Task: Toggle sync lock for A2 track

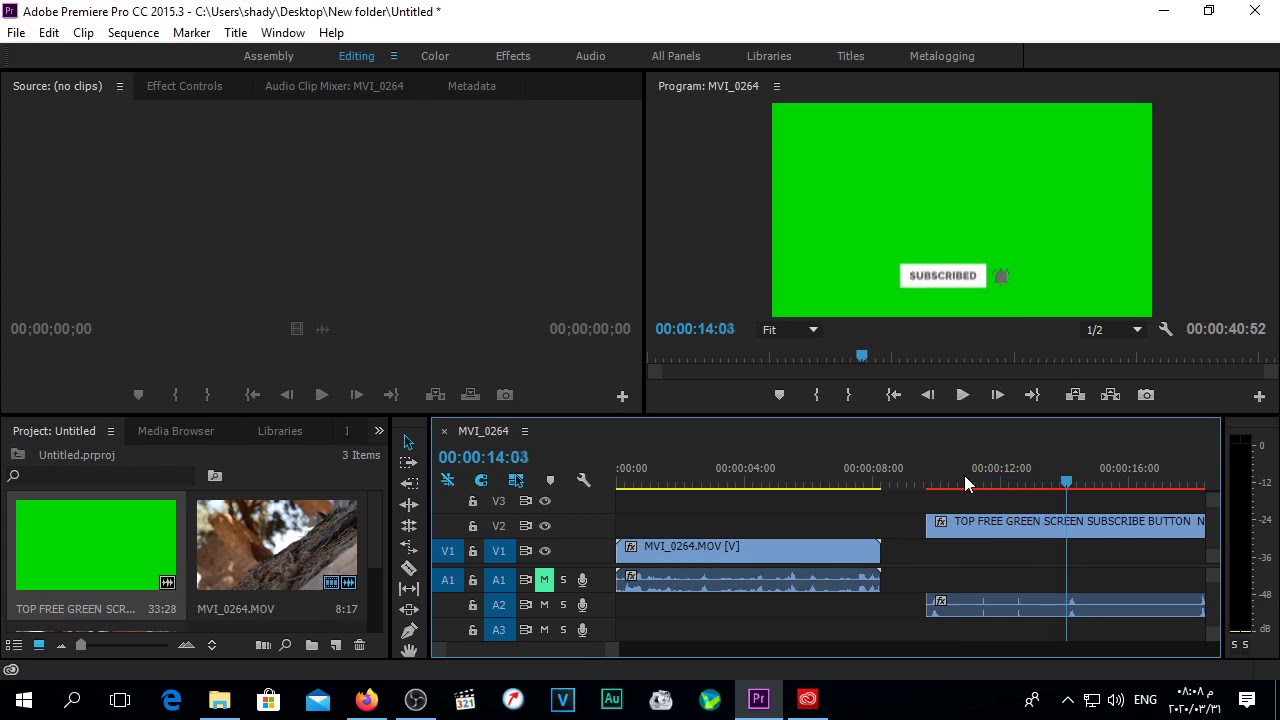Action: point(525,605)
